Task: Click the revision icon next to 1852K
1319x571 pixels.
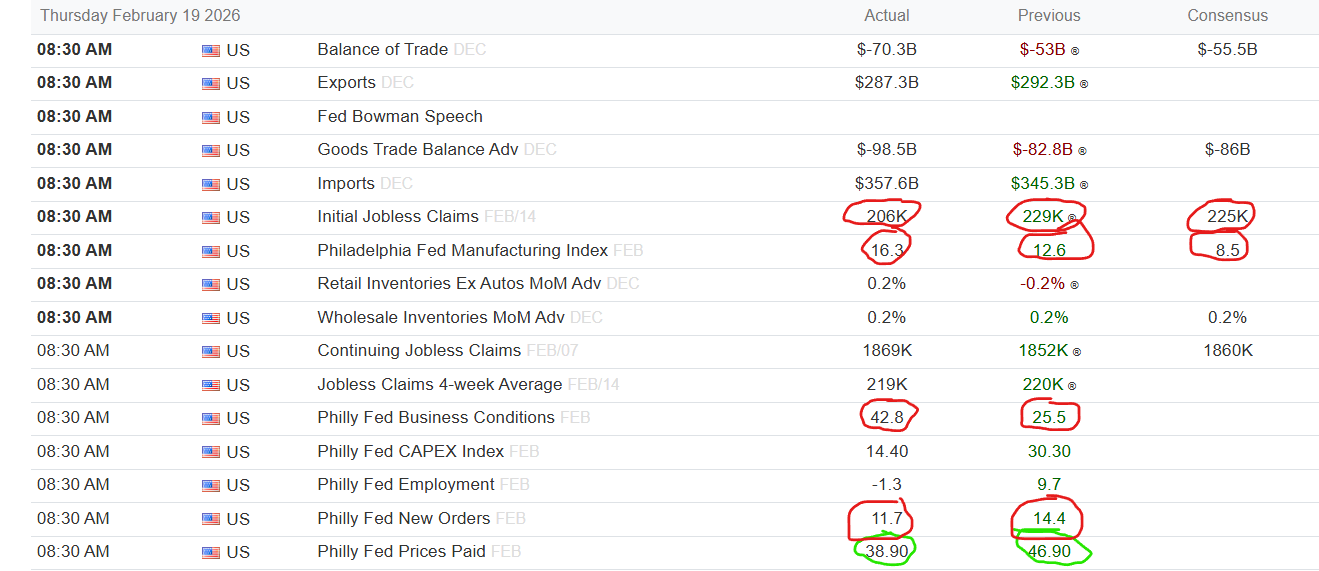Action: (1076, 352)
